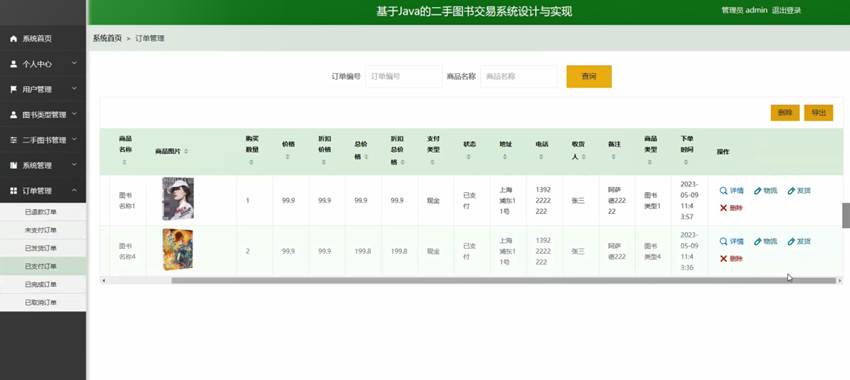Viewport: 850px width, 380px height.
Task: Expand the 图书类型管理 chevron
Action: tap(74, 114)
